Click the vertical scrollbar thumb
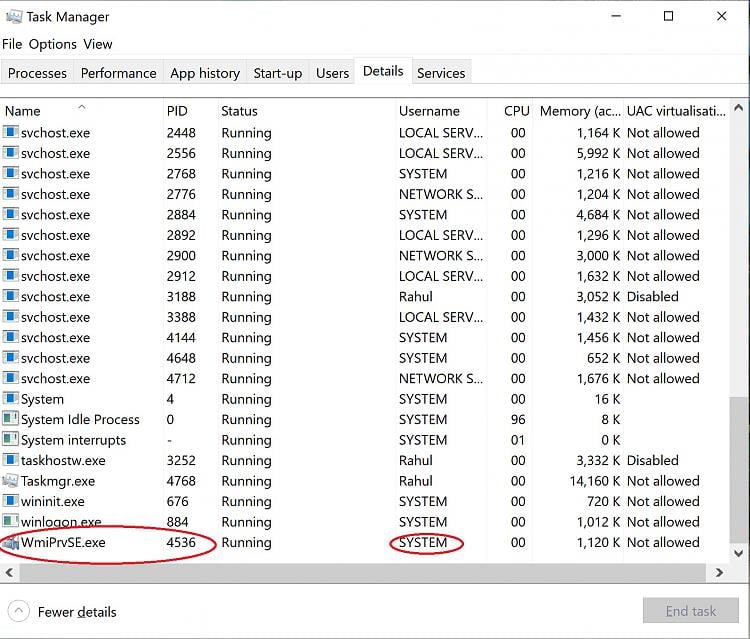Screen dimensions: 750x639 point(739,470)
